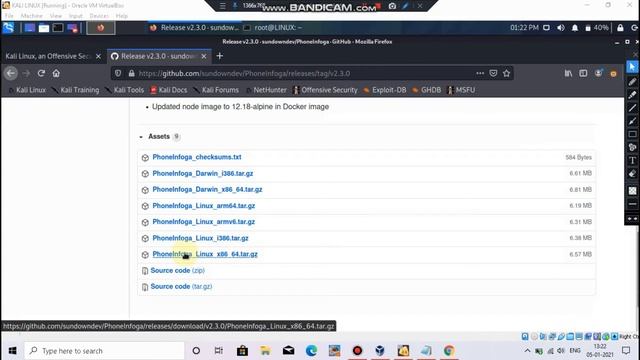Close the Kali Linux tab
The image size is (640, 360).
click(98, 56)
